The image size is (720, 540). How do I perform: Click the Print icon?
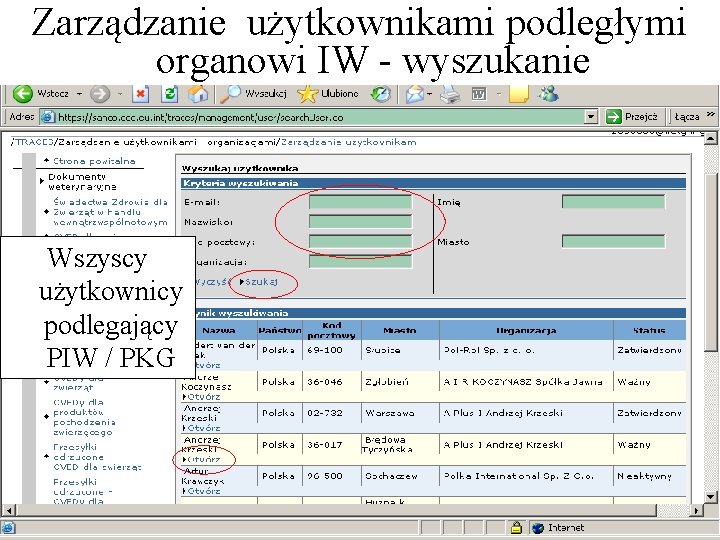450,95
